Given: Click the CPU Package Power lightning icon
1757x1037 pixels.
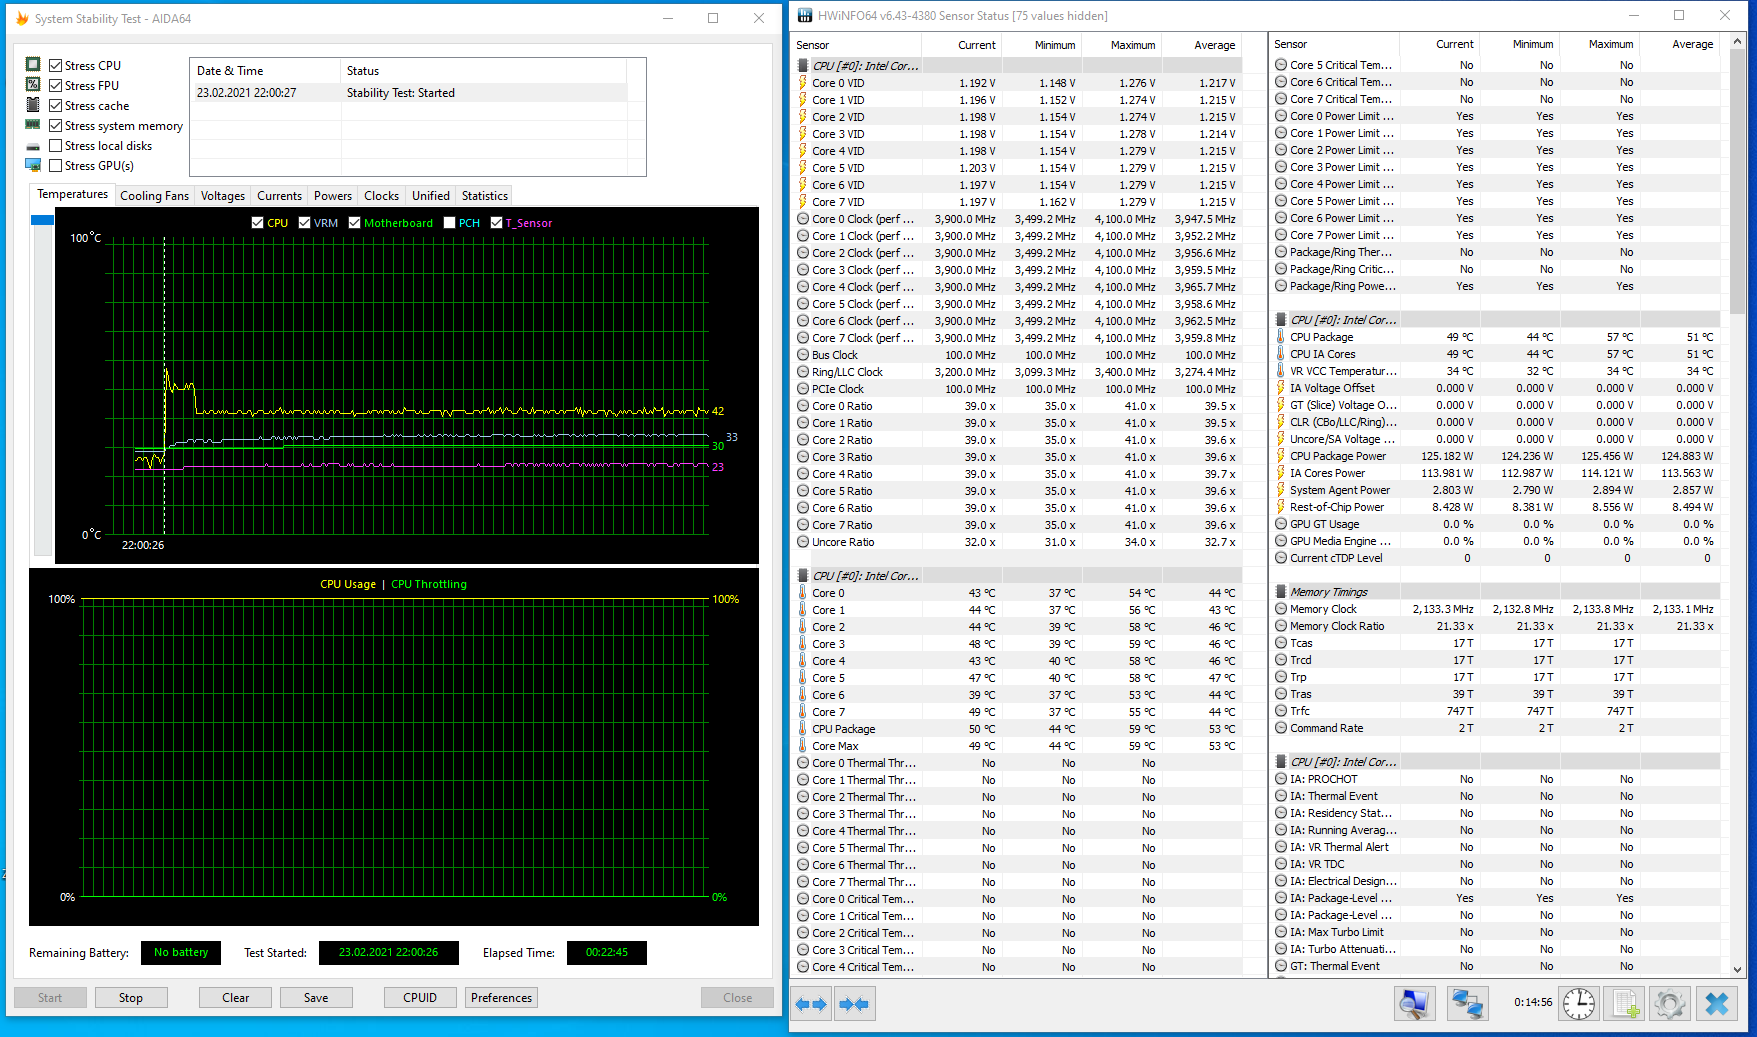Looking at the screenshot, I should 1281,456.
